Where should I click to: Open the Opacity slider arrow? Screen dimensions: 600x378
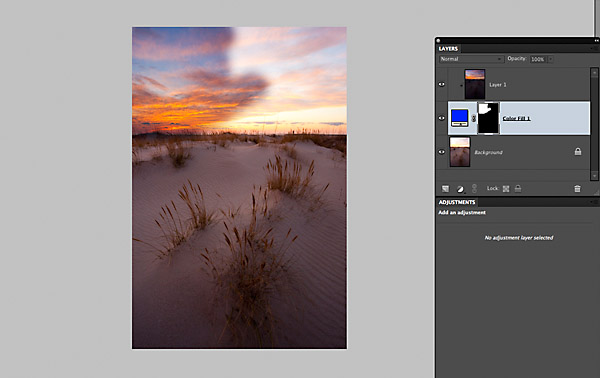click(550, 59)
